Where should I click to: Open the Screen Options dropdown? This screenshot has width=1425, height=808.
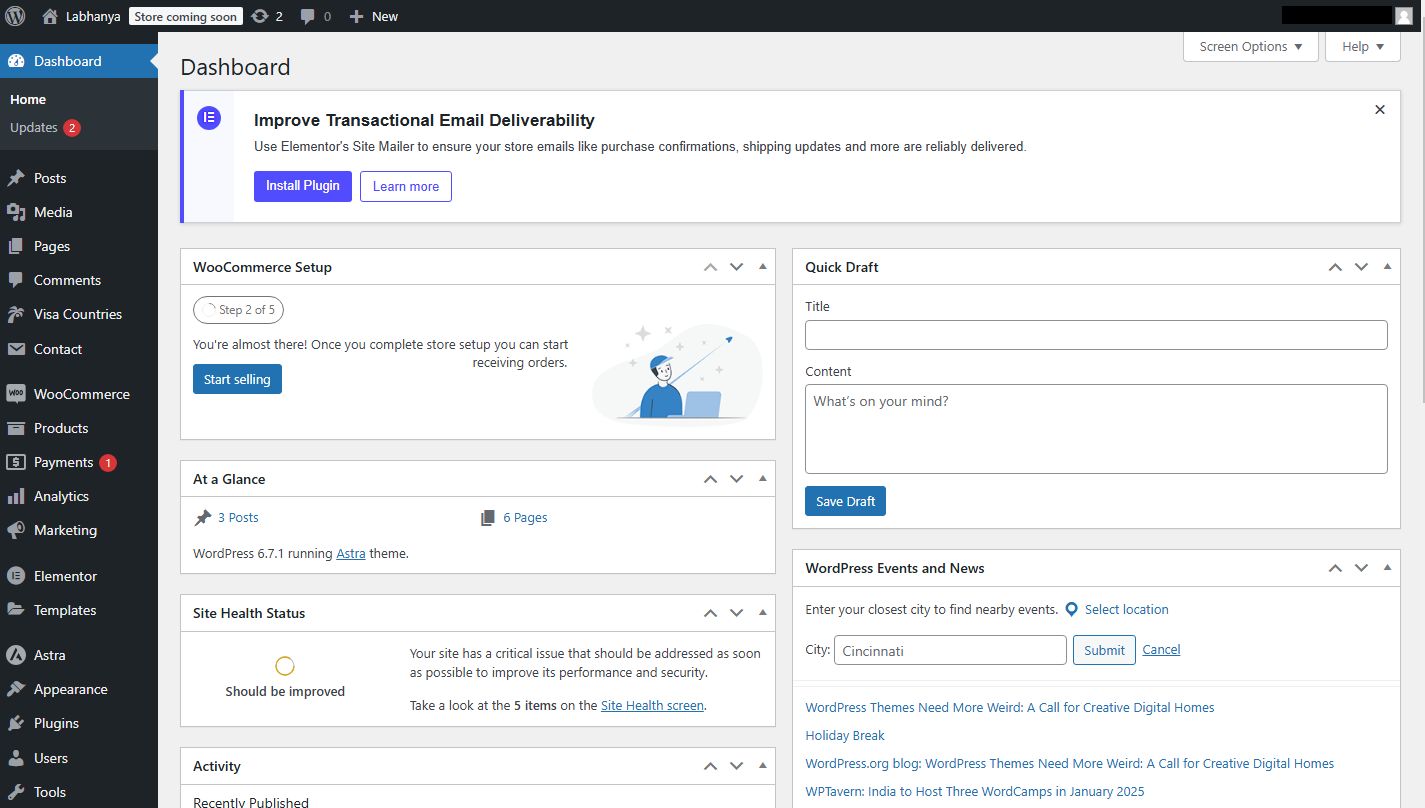coord(1251,47)
